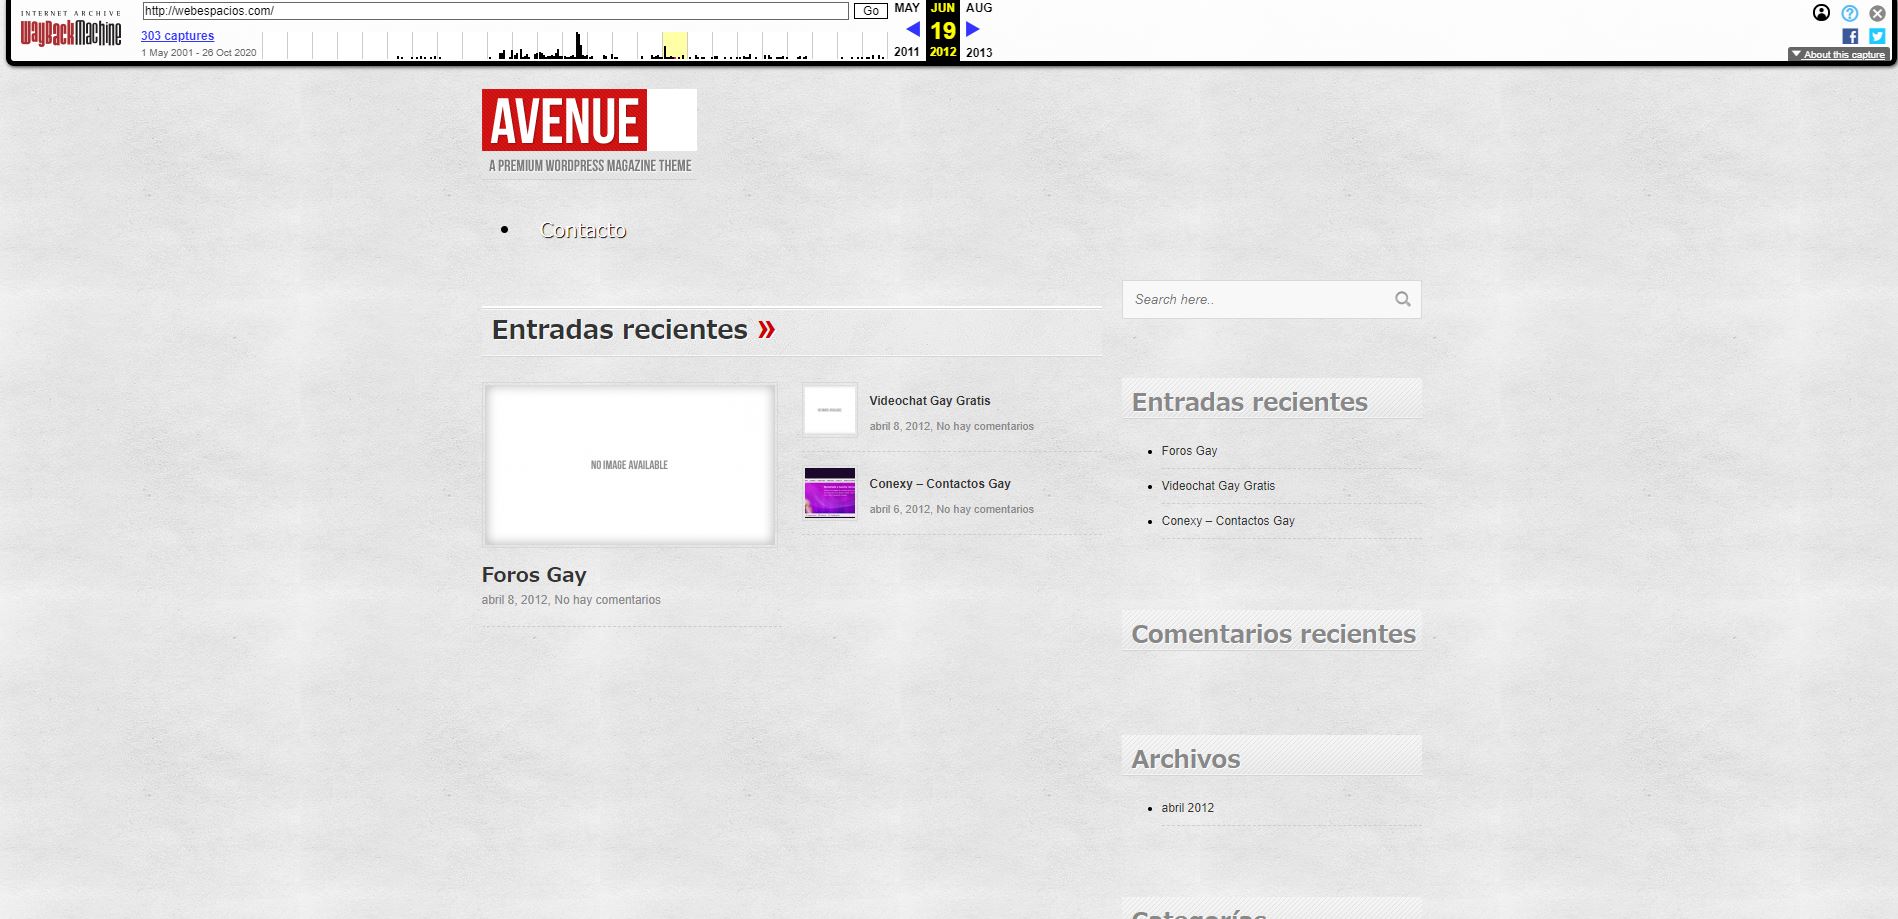Click the help question mark icon
Screen dimensions: 1898x919
1849,13
